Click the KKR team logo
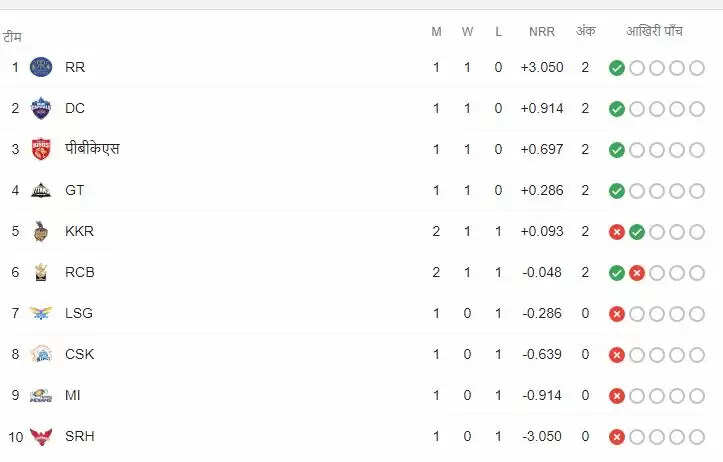 (41, 231)
